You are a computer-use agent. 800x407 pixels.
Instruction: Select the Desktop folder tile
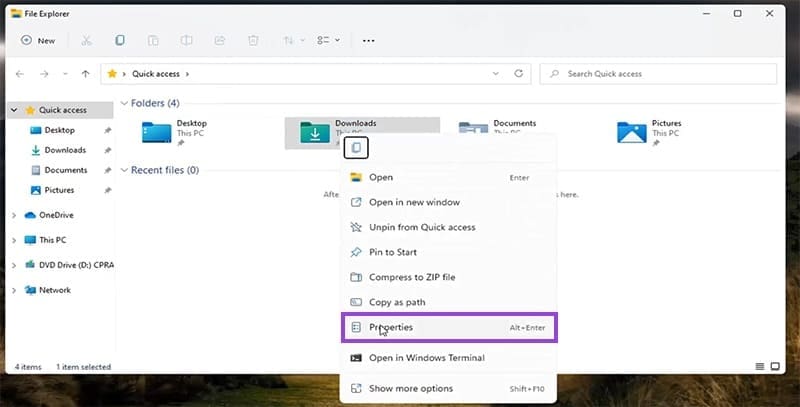(x=204, y=133)
